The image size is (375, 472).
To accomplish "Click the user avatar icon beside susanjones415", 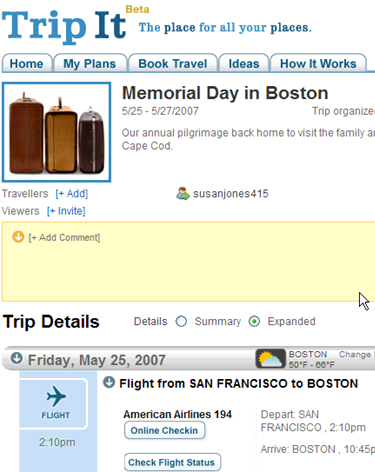I will point(183,194).
